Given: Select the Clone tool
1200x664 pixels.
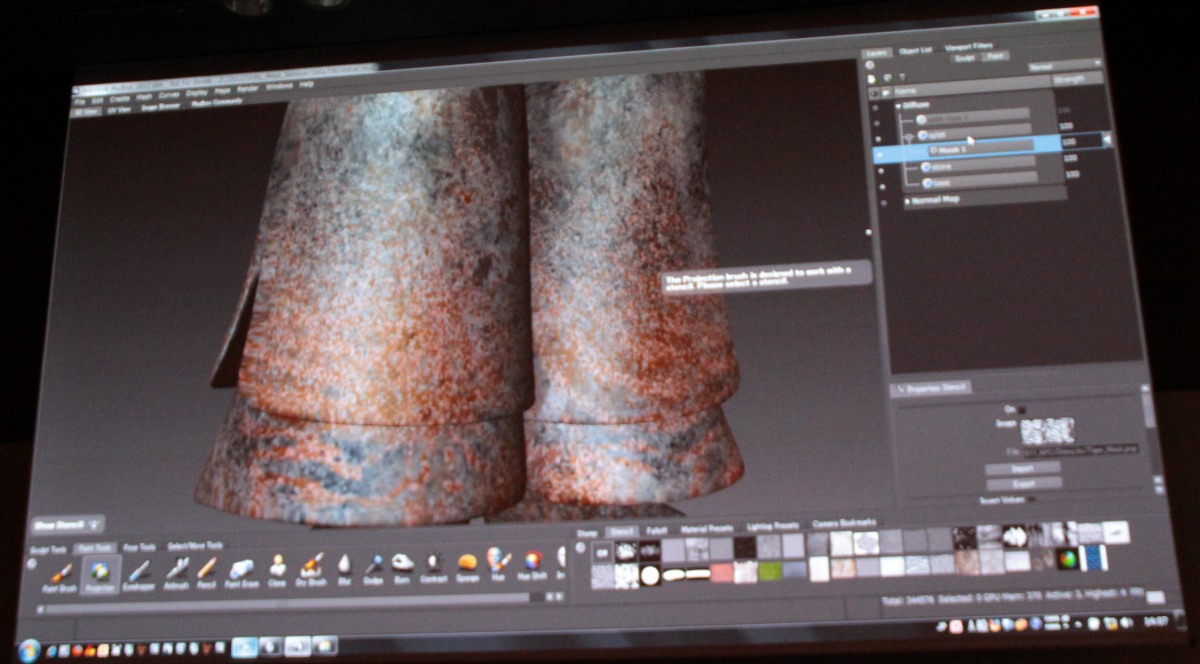Looking at the screenshot, I should 277,571.
